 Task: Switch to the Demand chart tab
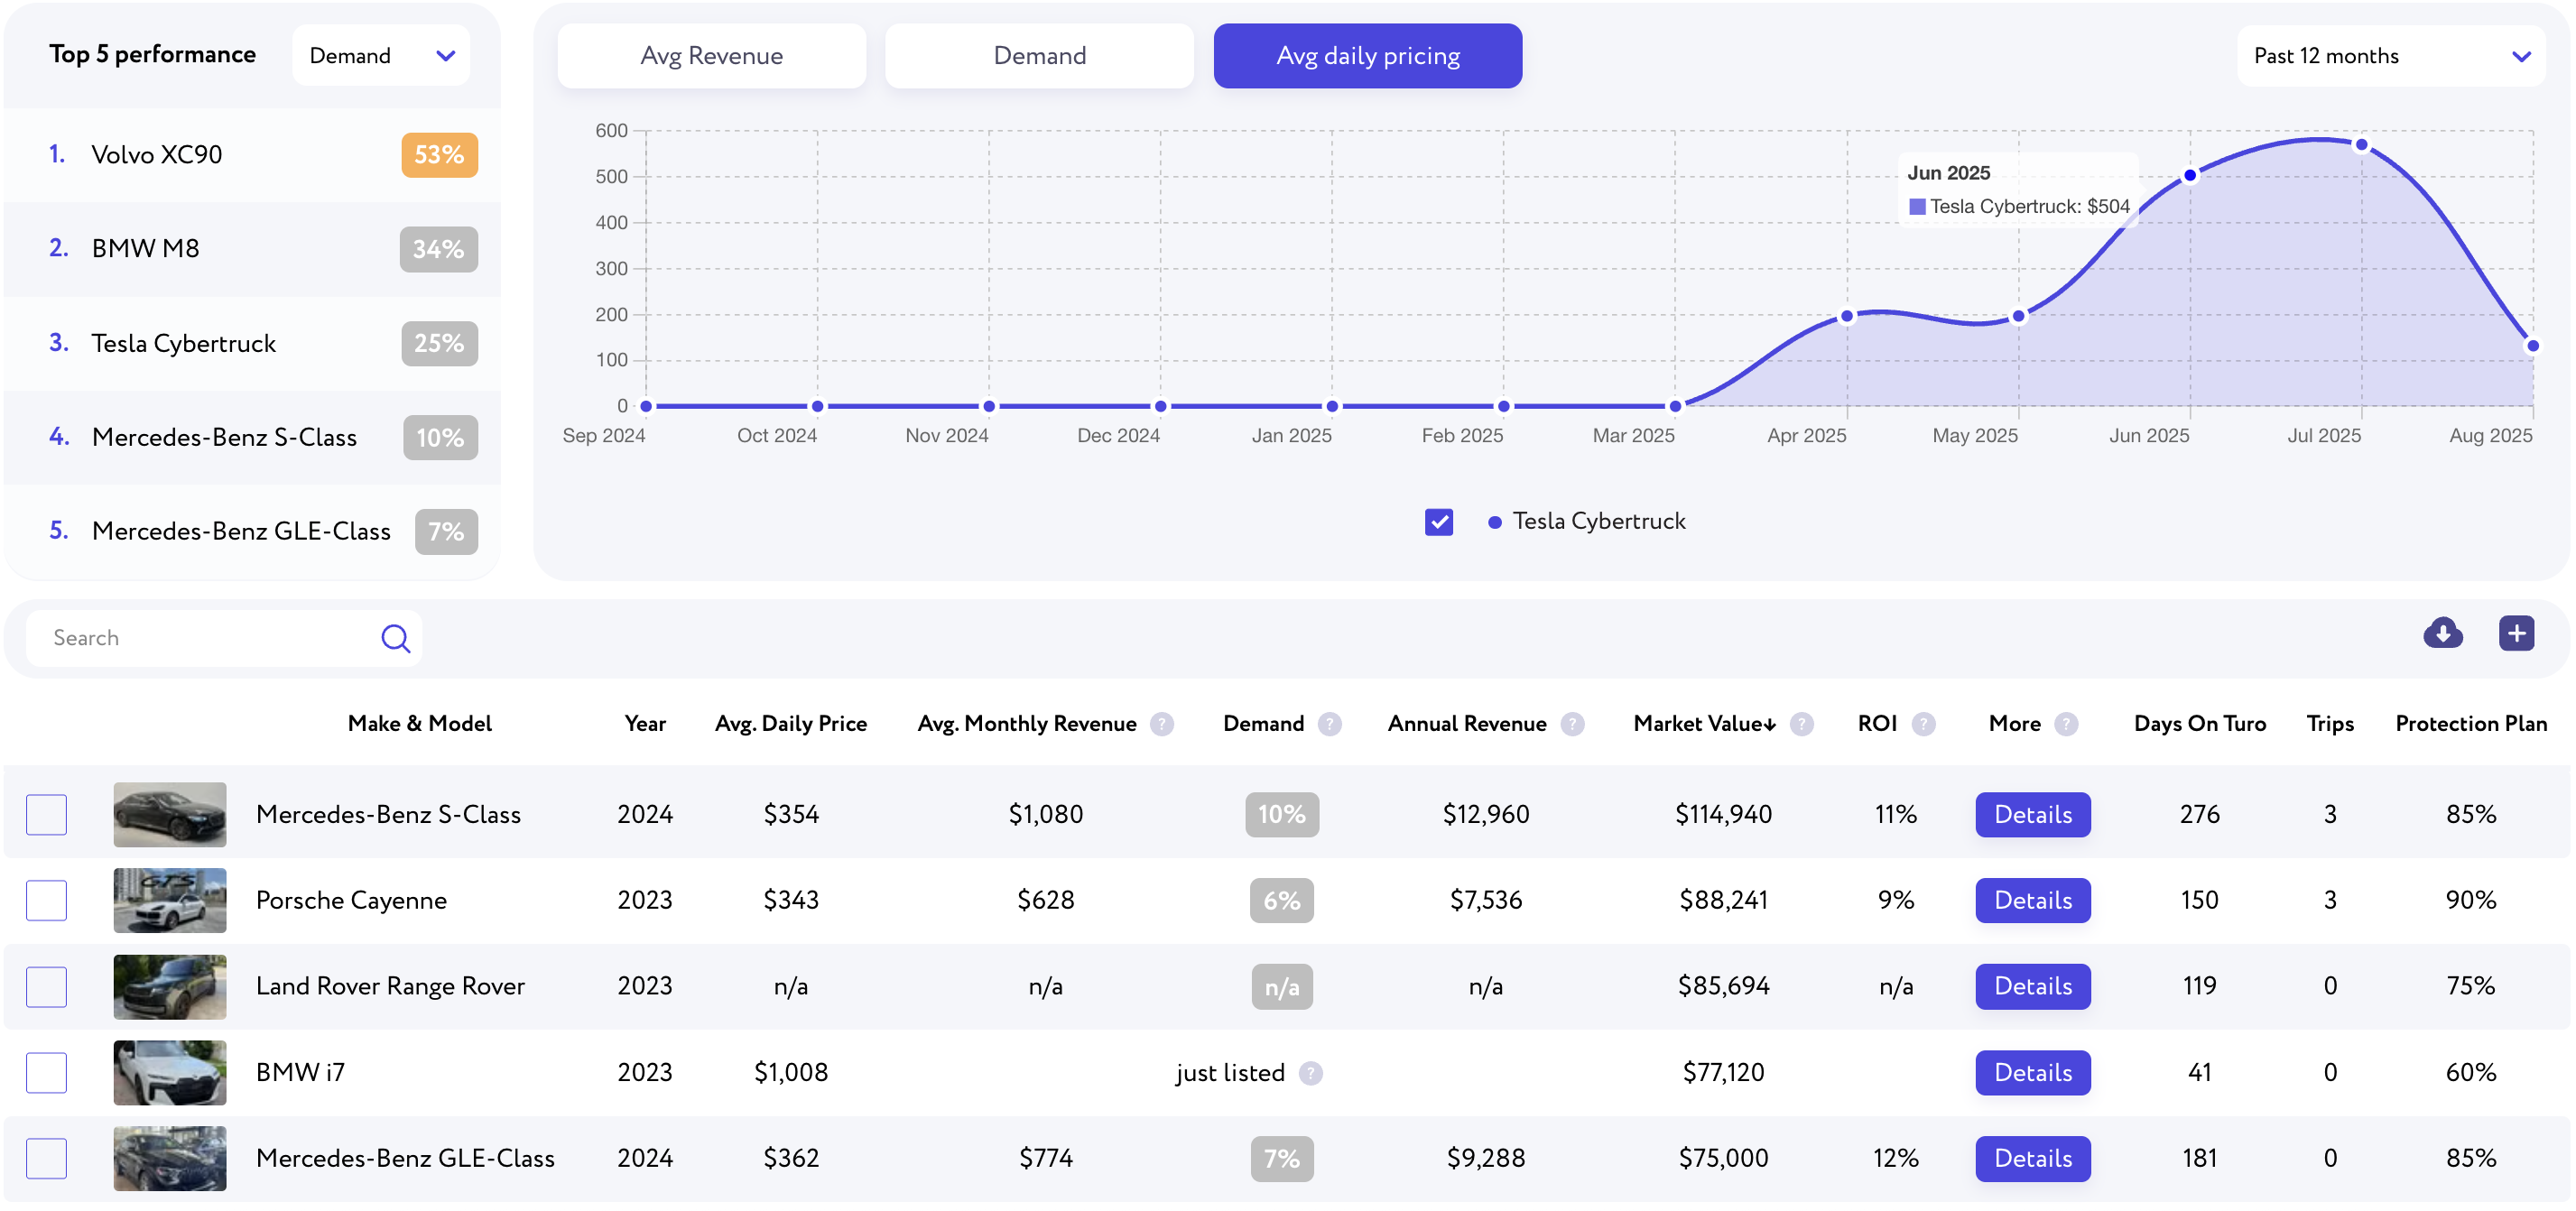(1039, 56)
